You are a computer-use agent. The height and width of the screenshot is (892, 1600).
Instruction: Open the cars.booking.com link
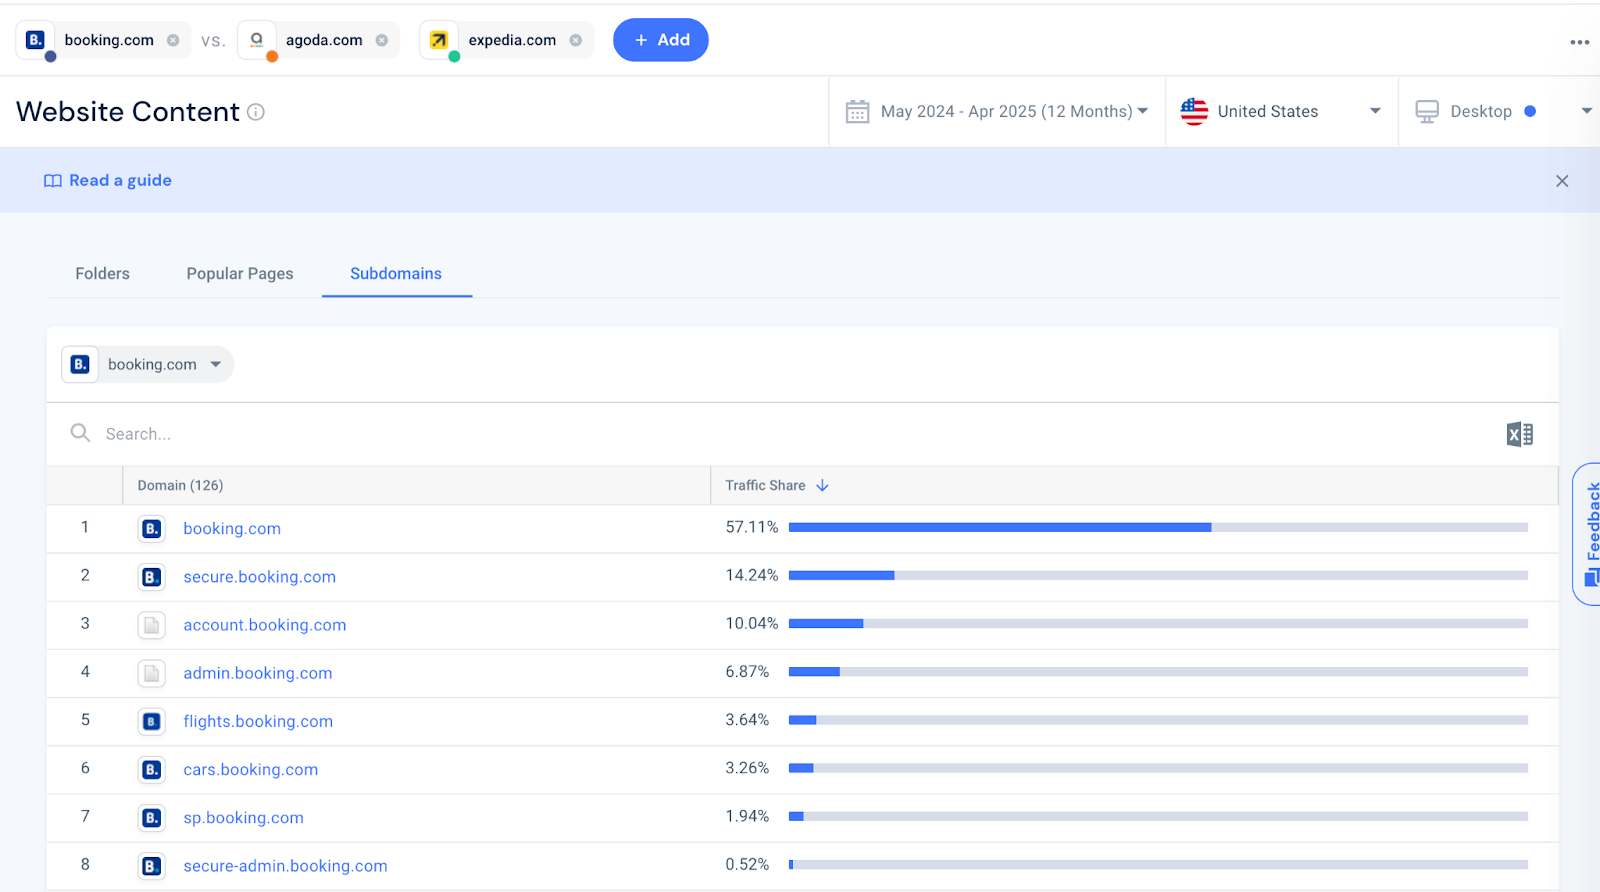pos(250,769)
